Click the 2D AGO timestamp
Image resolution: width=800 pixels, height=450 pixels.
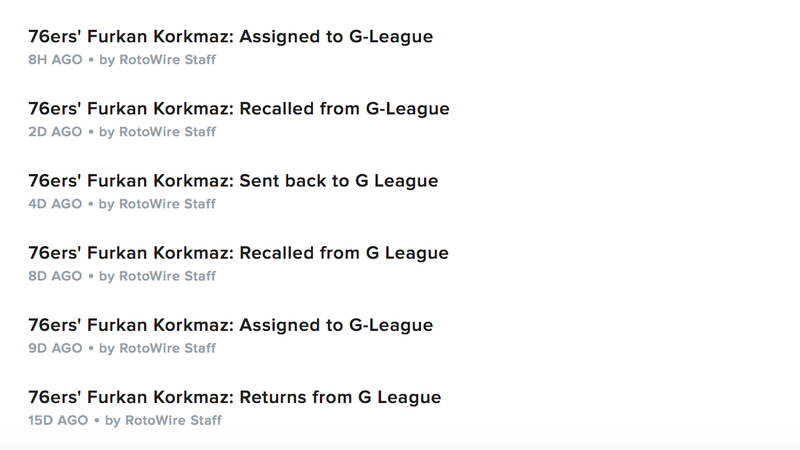click(55, 132)
